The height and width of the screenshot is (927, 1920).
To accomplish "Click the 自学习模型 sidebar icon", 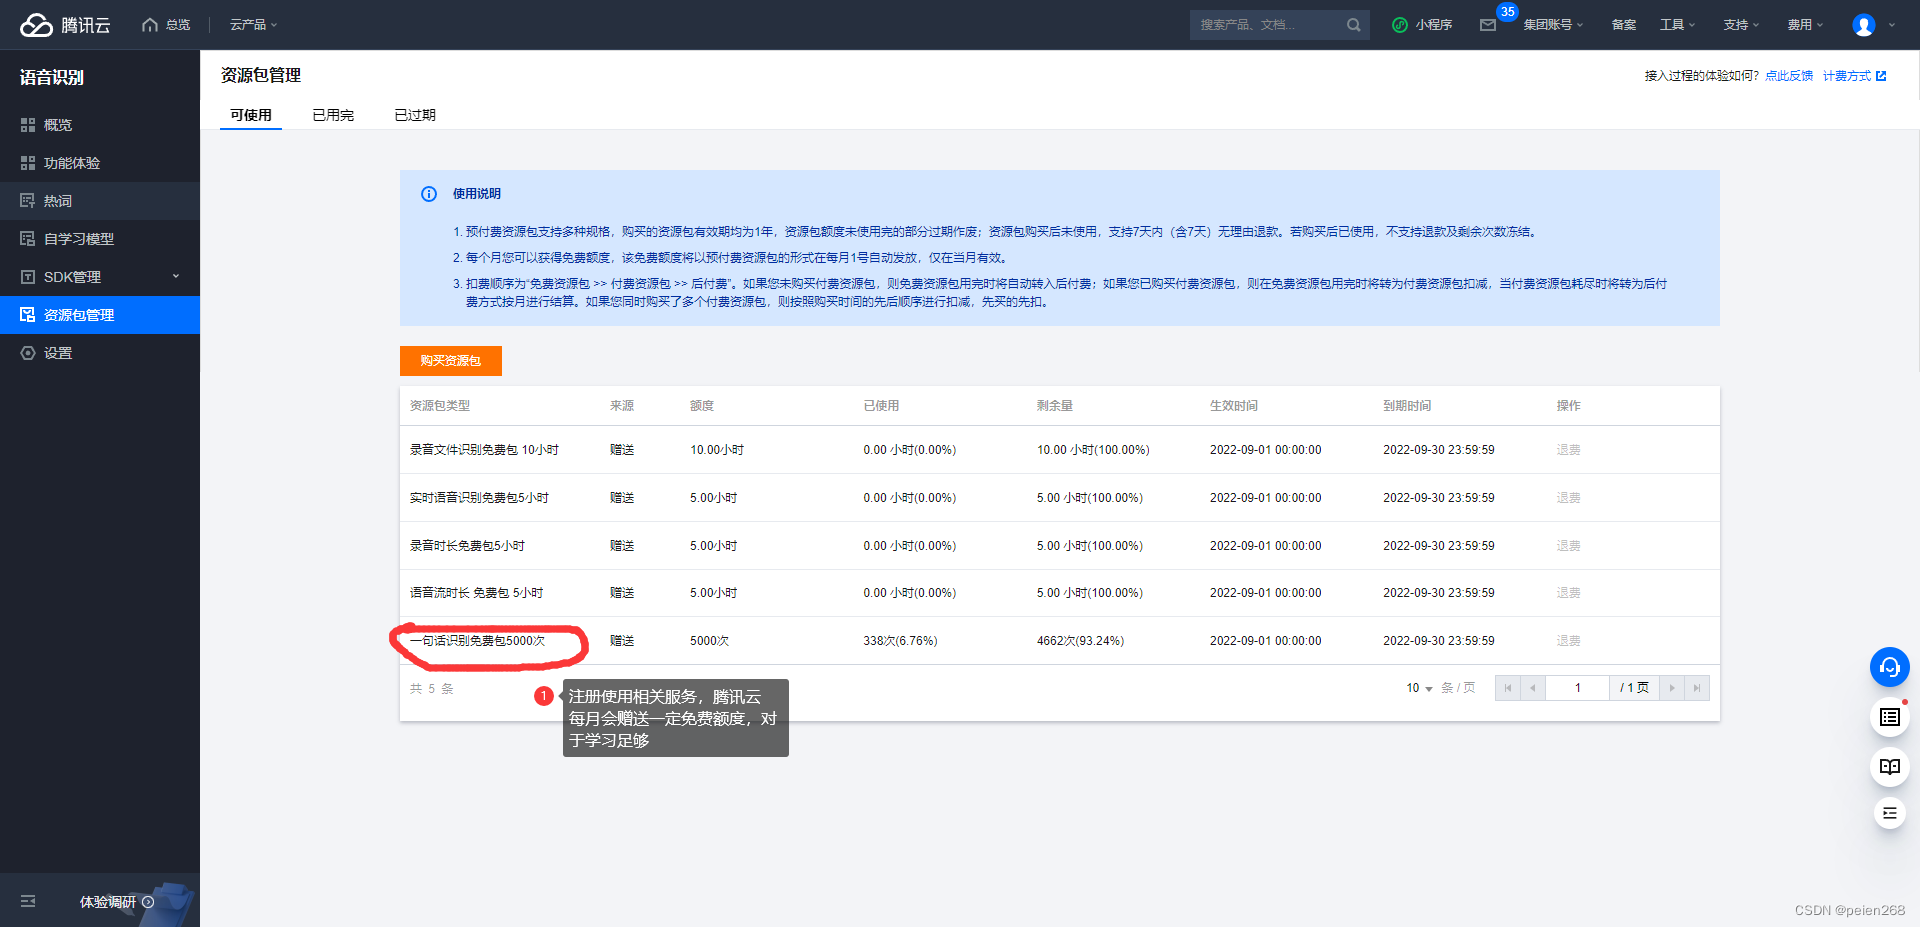I will tap(28, 239).
